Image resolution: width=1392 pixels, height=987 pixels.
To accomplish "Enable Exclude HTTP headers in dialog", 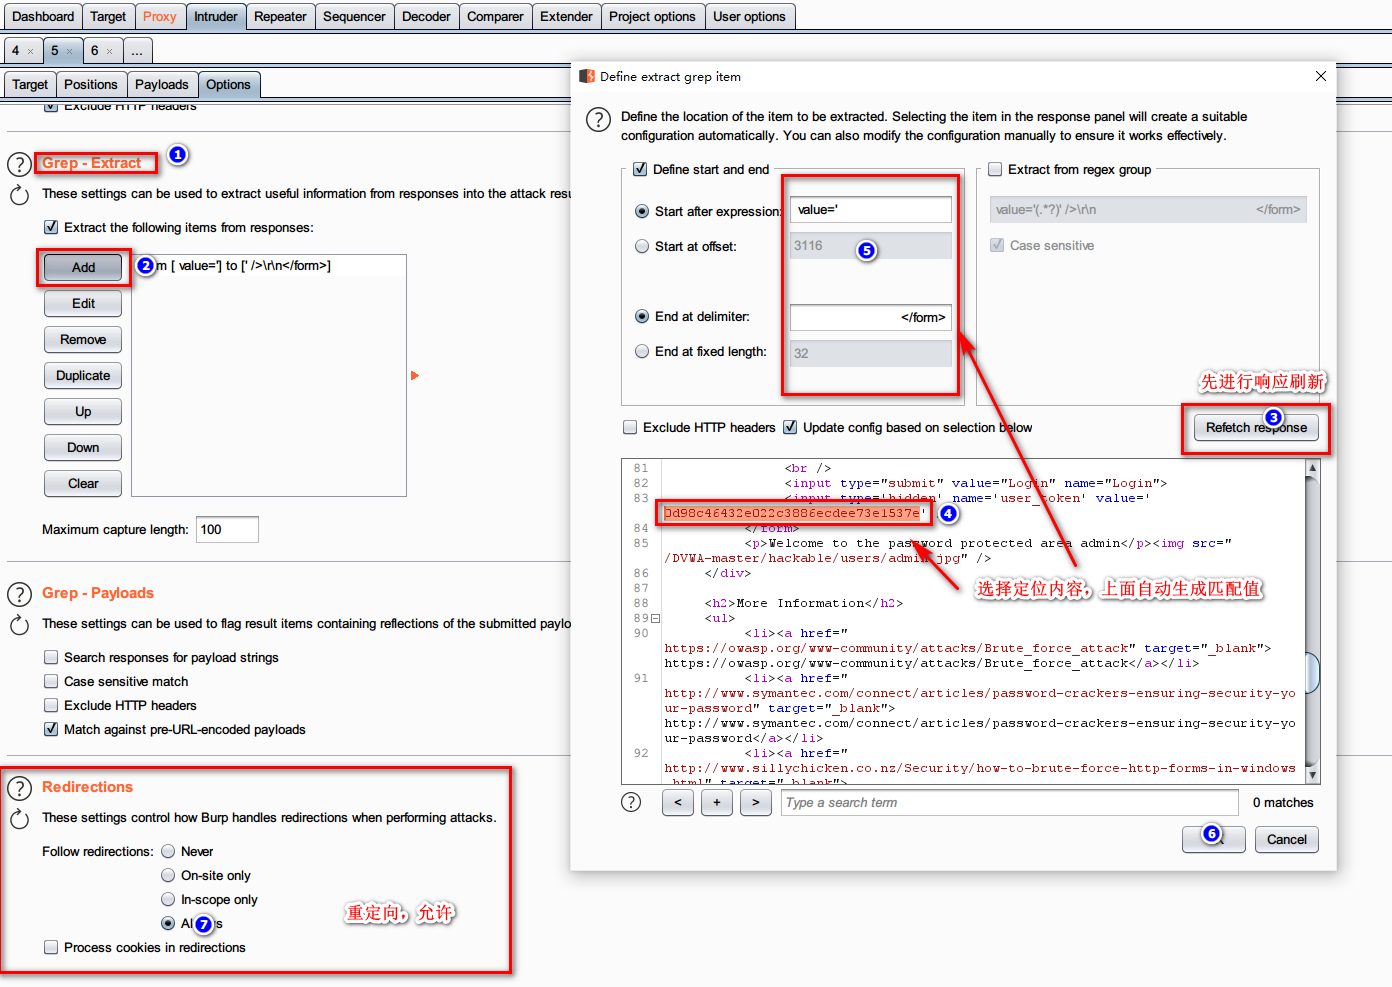I will tap(630, 427).
